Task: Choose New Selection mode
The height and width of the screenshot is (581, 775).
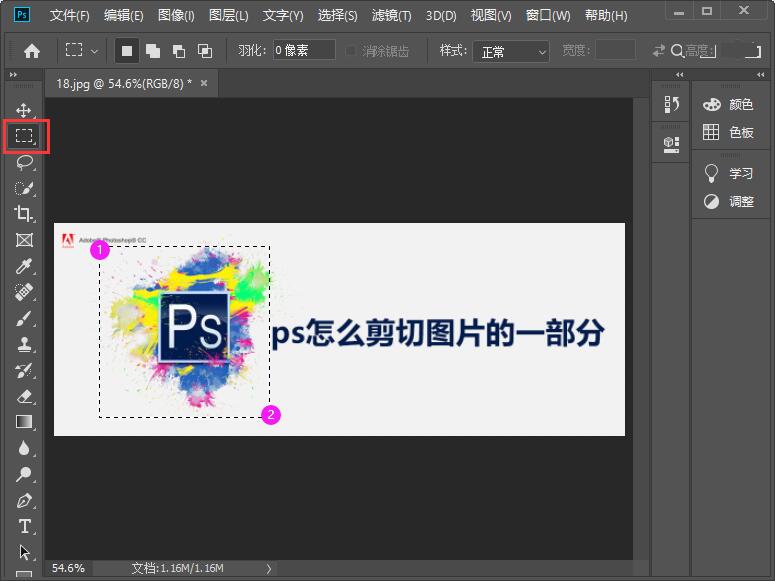Action: pyautogui.click(x=127, y=50)
